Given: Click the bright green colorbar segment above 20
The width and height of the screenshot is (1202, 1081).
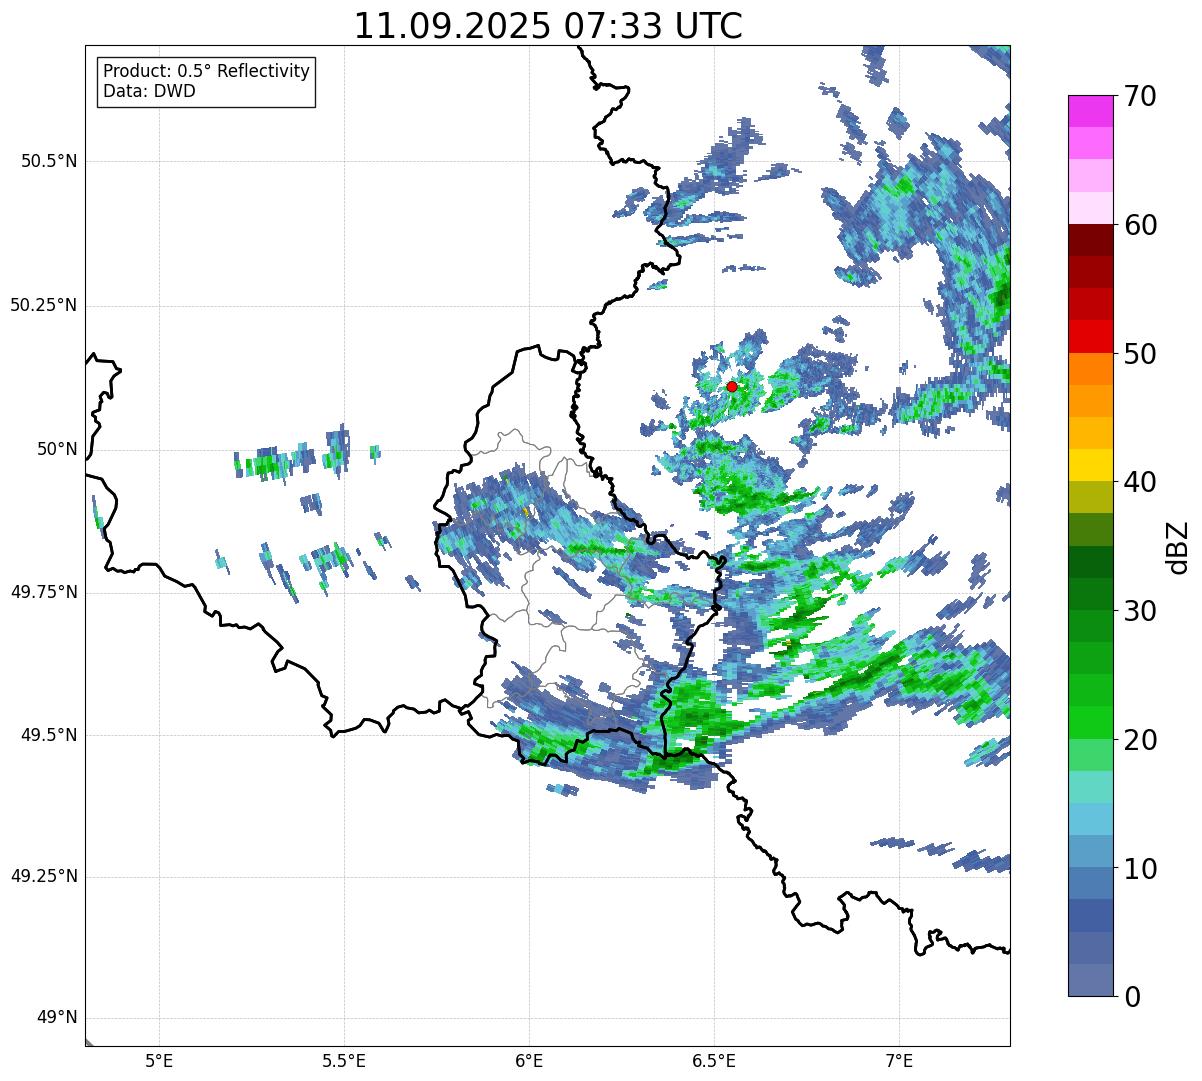Looking at the screenshot, I should coord(1090,723).
